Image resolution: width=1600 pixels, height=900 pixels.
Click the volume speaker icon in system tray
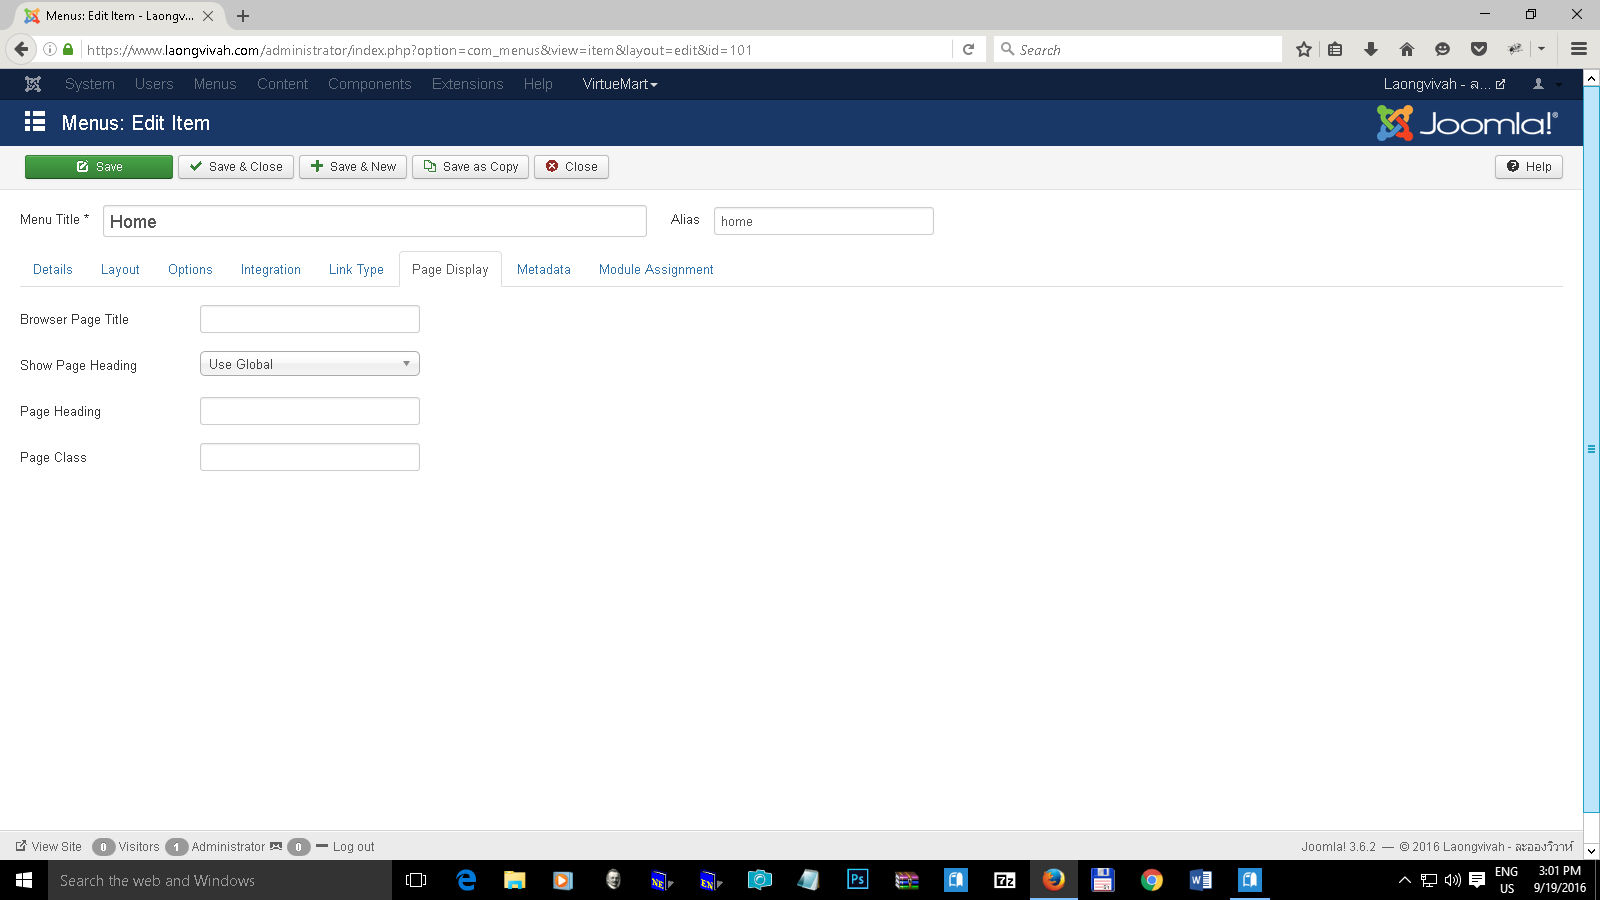coord(1452,880)
